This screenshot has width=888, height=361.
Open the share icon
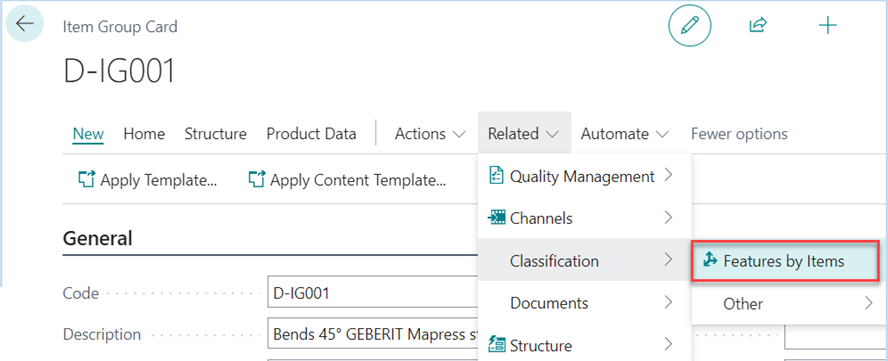(757, 25)
